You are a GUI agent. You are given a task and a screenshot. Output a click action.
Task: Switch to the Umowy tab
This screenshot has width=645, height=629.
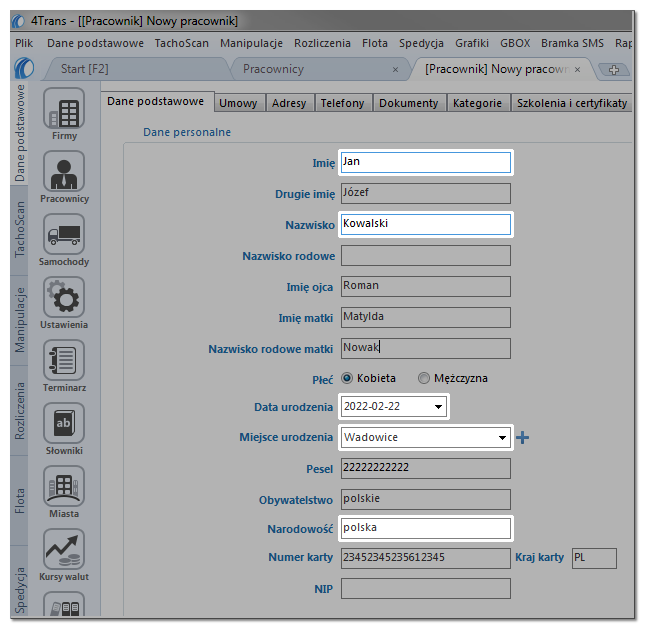point(238,103)
